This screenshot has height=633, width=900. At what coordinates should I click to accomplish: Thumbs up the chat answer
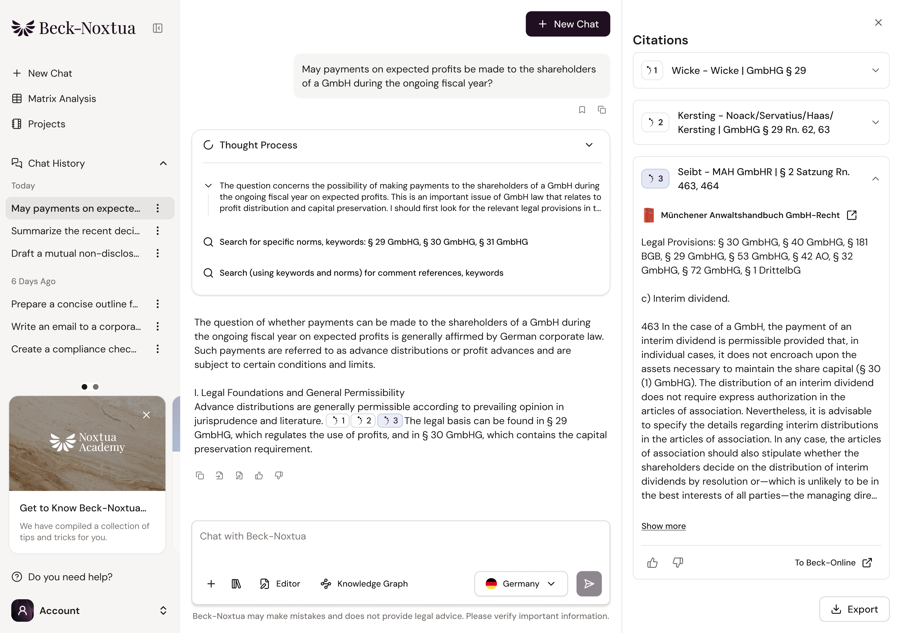(x=259, y=475)
